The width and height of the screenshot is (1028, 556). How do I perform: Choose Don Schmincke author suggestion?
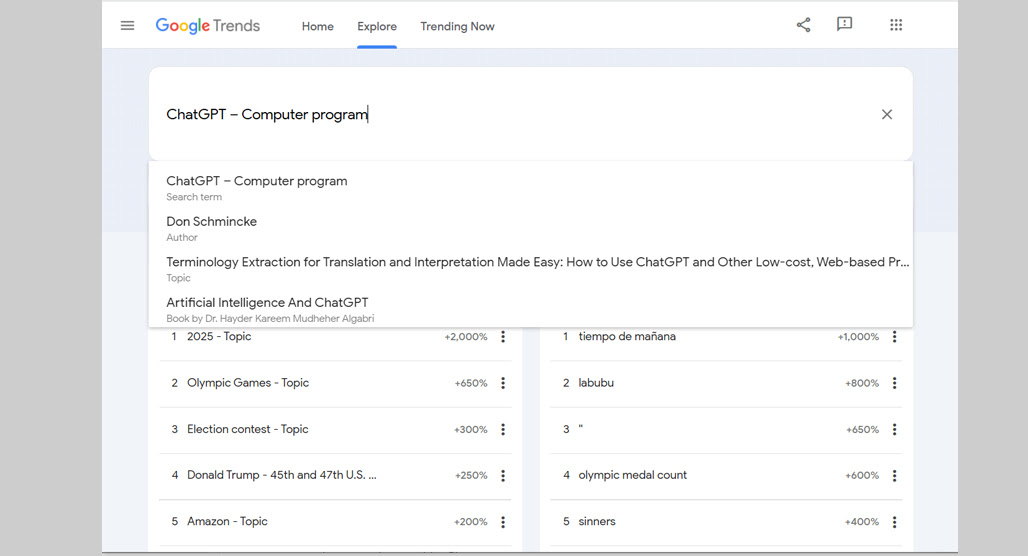tap(530, 228)
